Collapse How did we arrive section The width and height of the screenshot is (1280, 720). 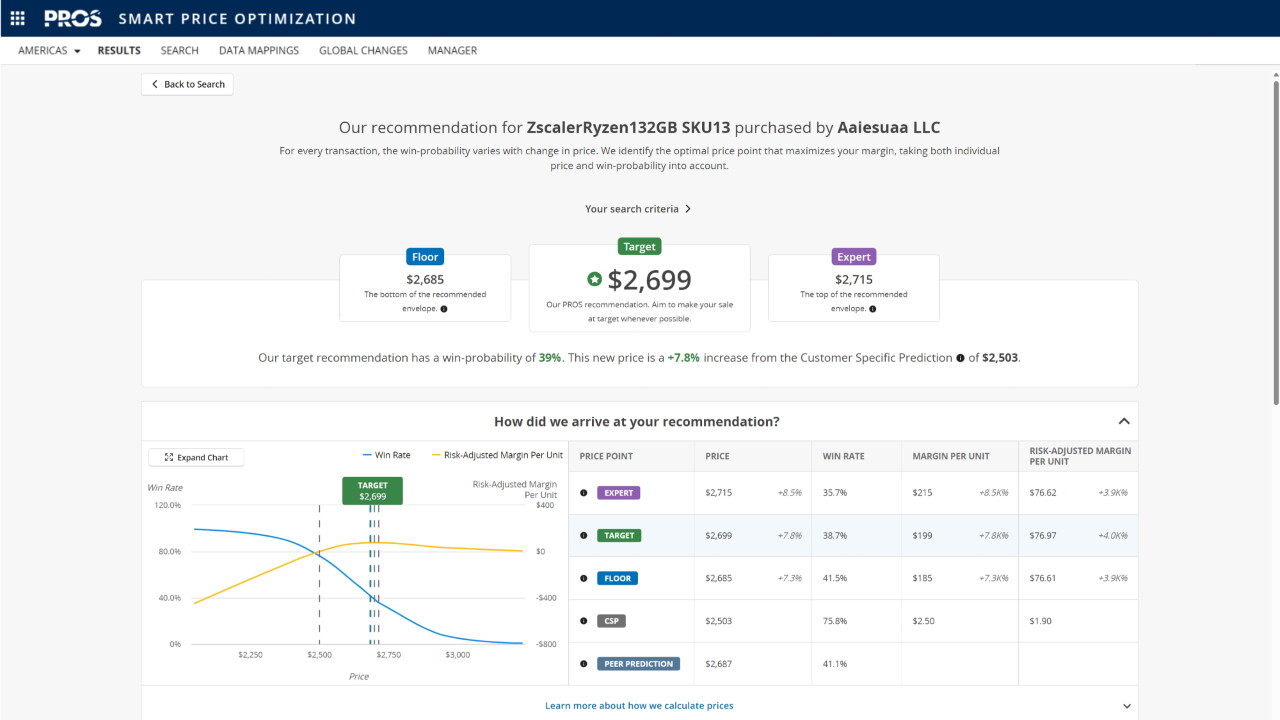click(1124, 422)
